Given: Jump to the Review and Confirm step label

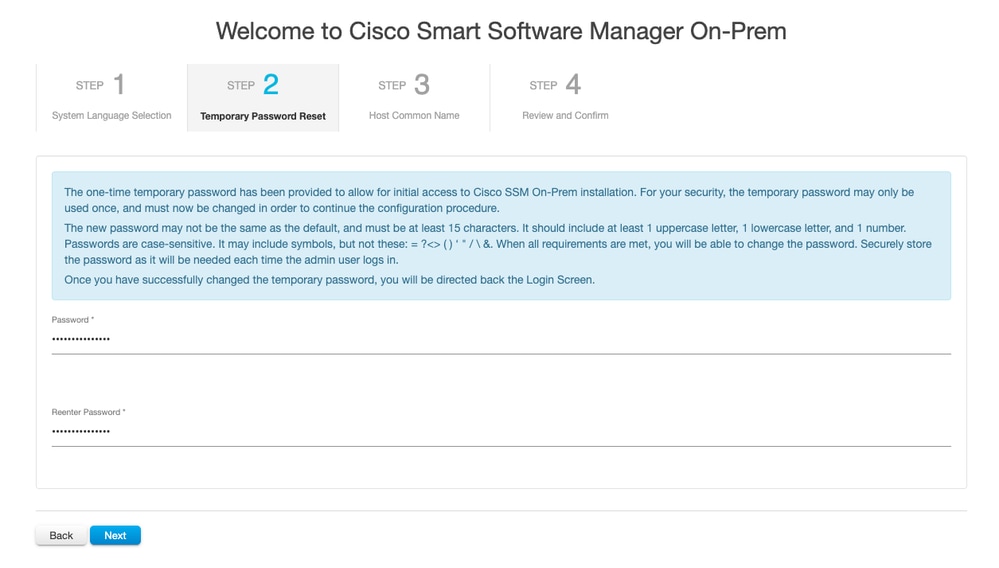Looking at the screenshot, I should (565, 116).
